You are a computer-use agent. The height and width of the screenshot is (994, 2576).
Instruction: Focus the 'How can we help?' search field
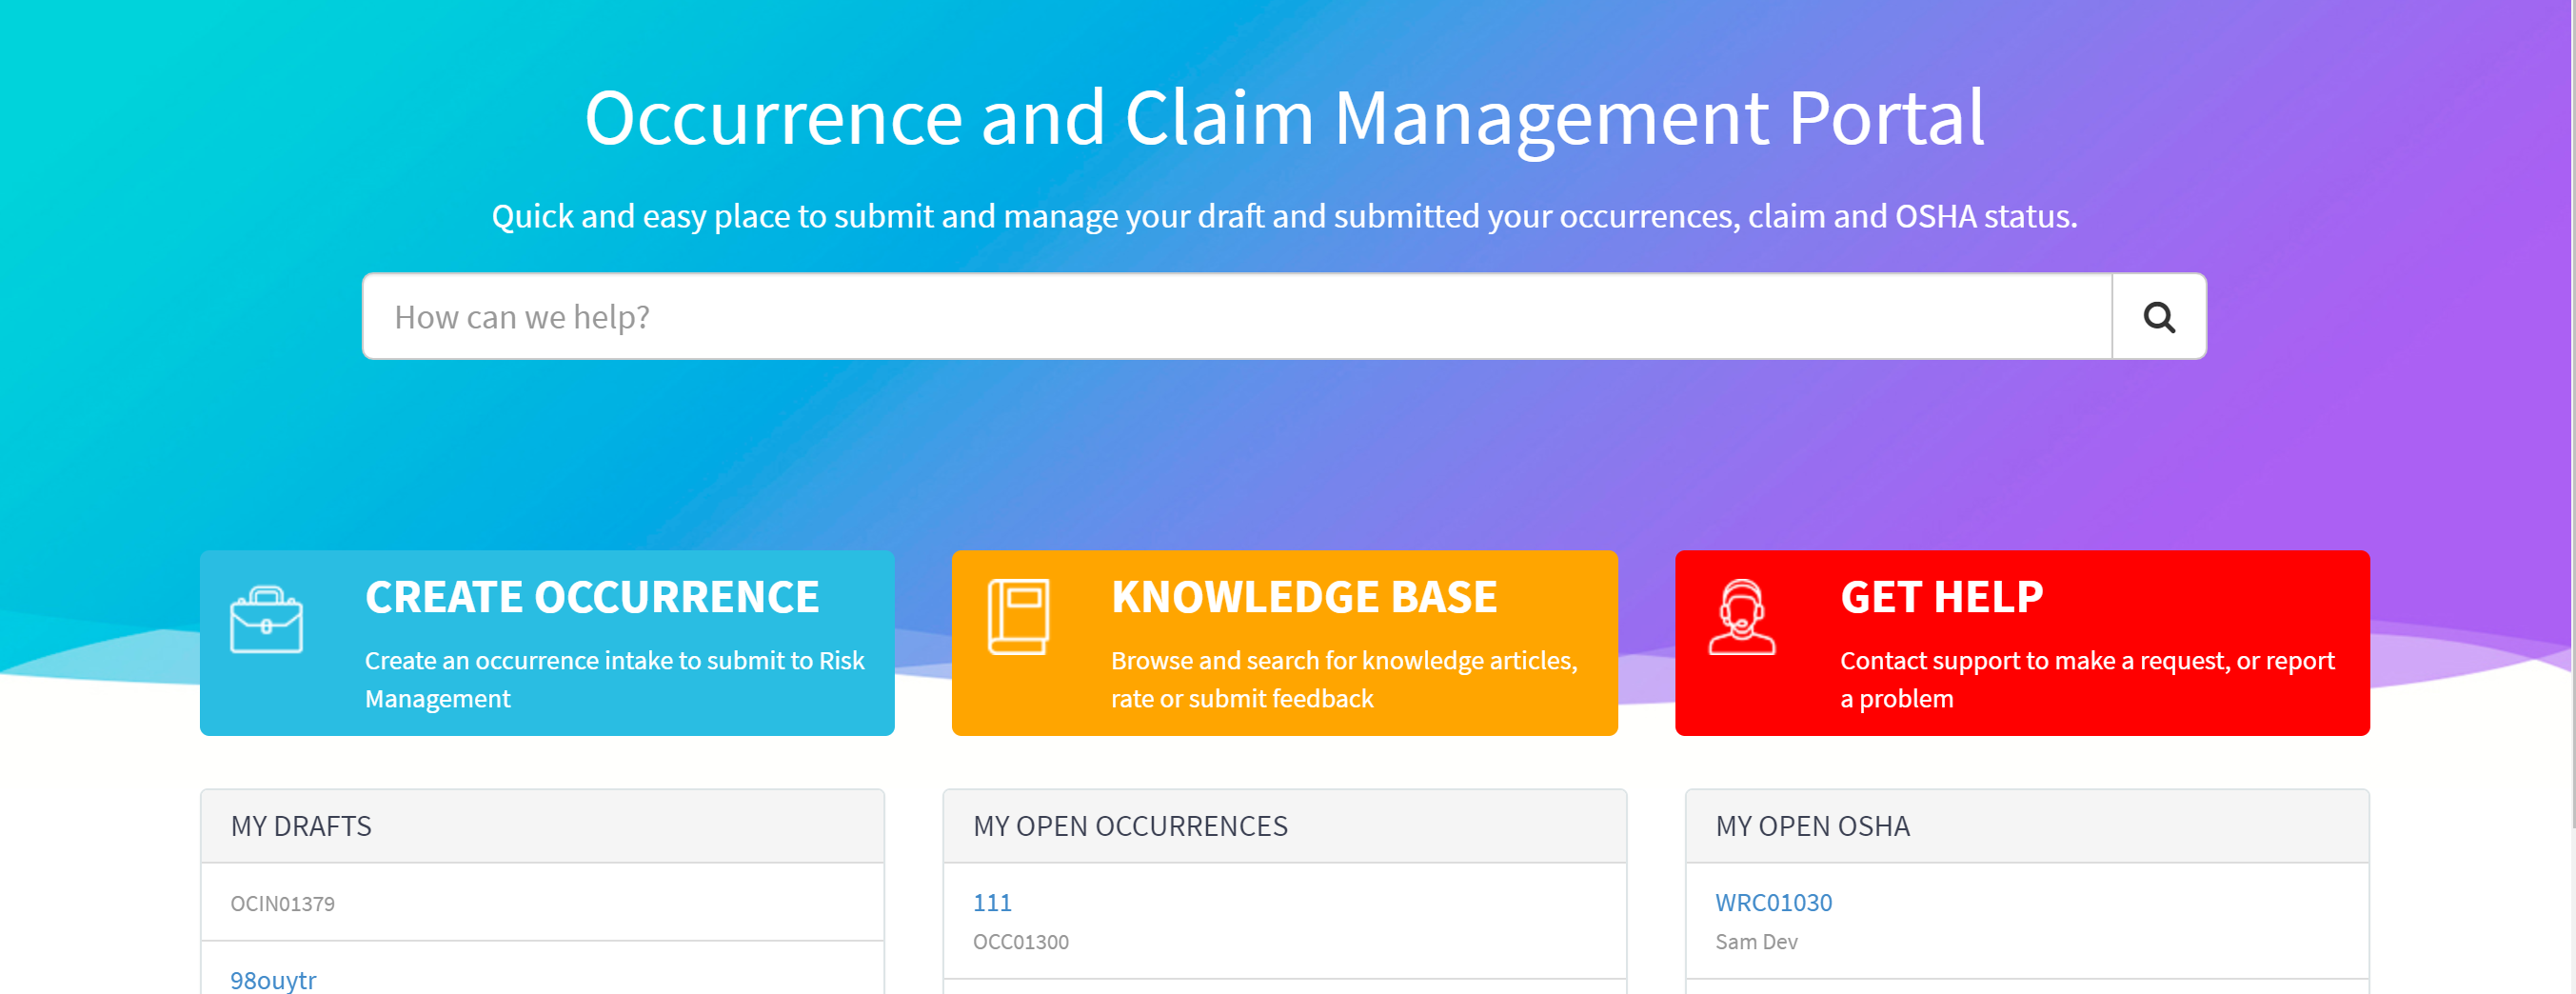pos(1237,317)
